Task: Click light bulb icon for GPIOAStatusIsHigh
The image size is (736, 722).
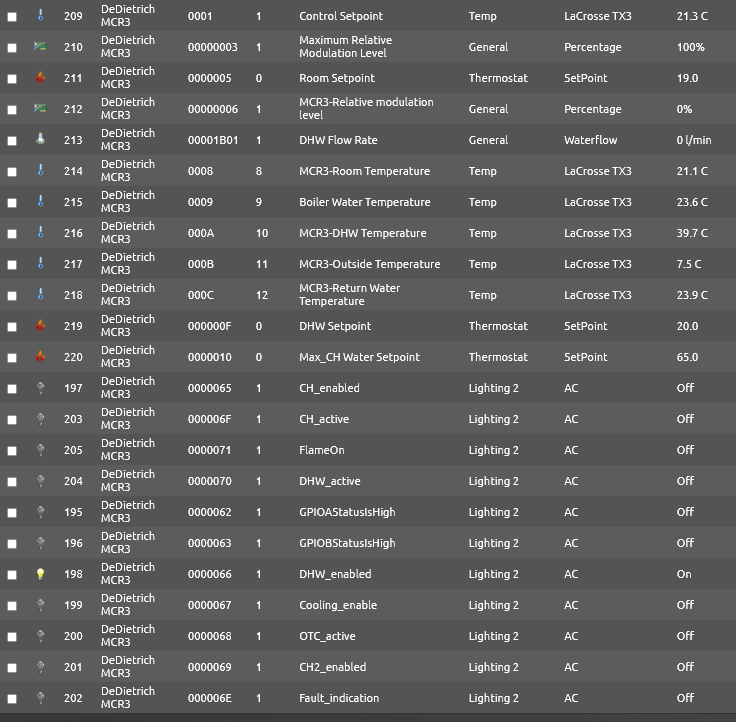Action: pyautogui.click(x=40, y=512)
